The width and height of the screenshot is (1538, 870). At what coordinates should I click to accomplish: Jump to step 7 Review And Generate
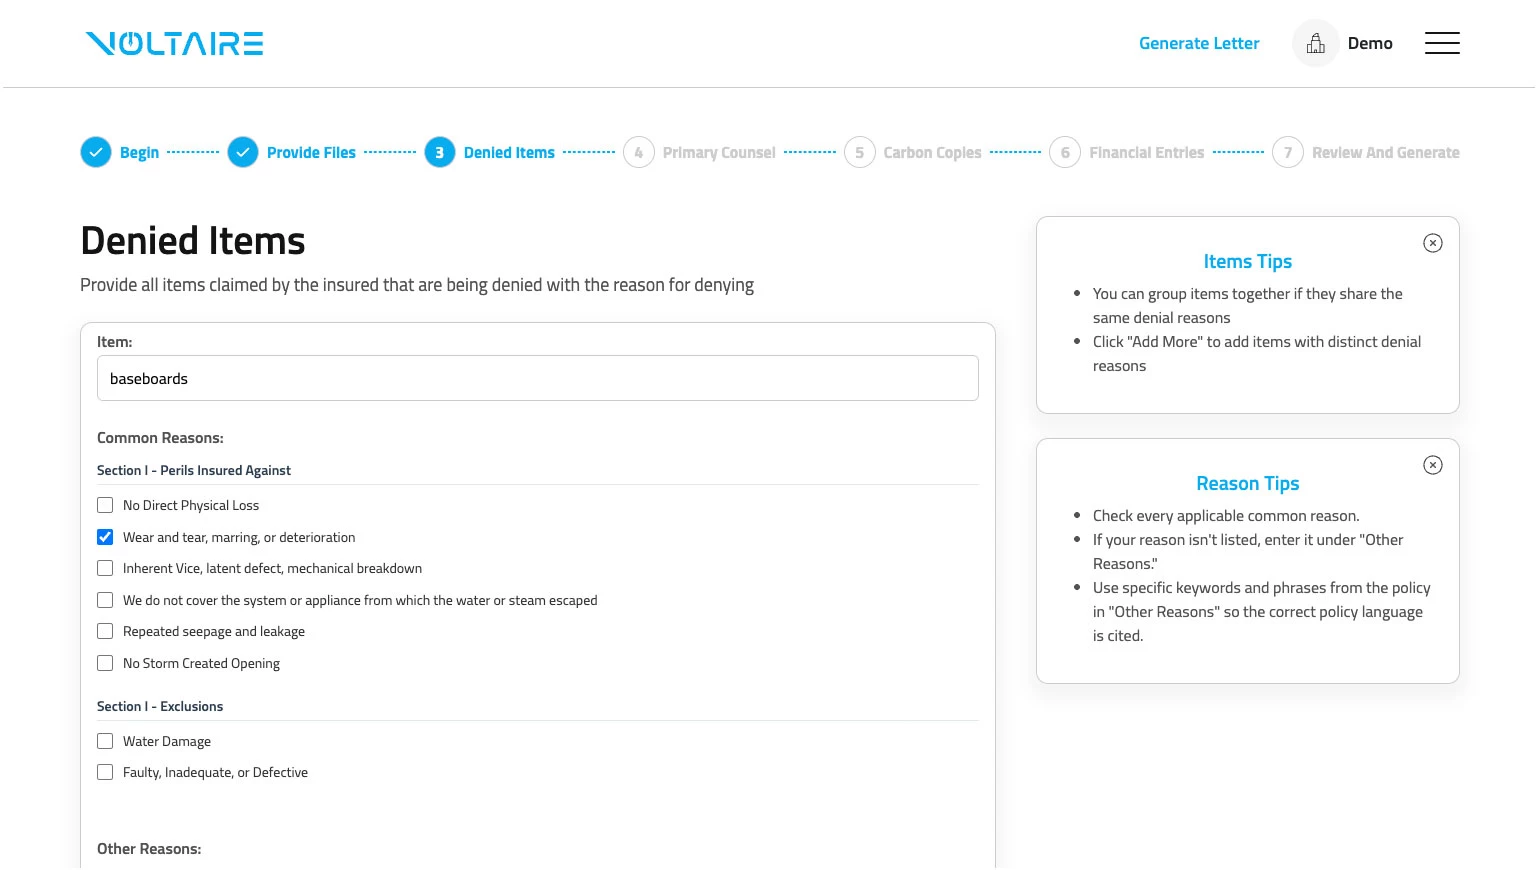pos(1365,153)
